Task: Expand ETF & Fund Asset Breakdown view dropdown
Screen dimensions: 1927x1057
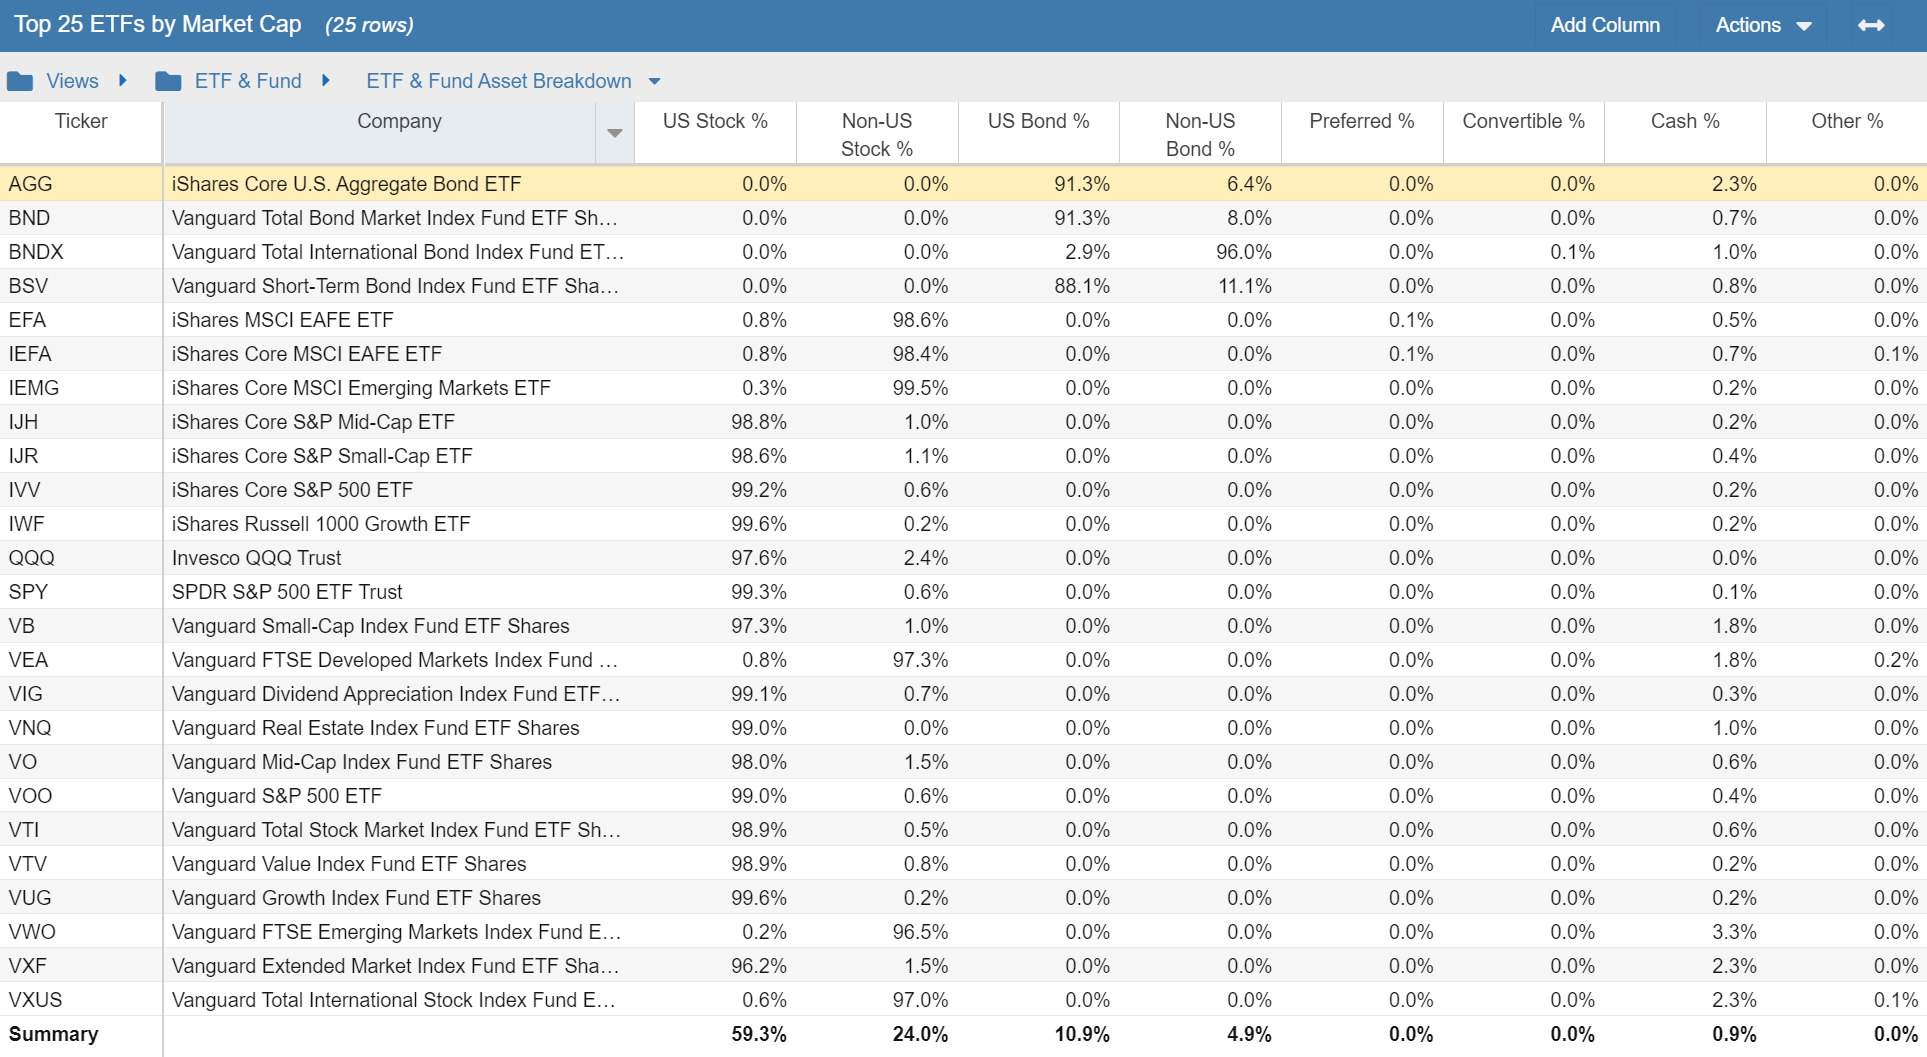Action: pos(655,82)
